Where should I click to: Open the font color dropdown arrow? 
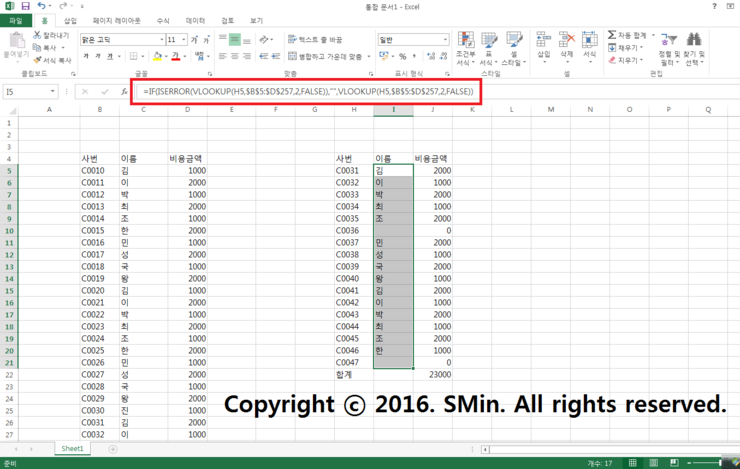point(185,56)
